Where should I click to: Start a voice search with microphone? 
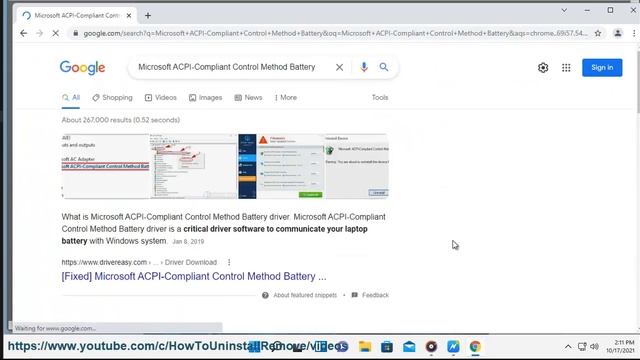tap(364, 67)
